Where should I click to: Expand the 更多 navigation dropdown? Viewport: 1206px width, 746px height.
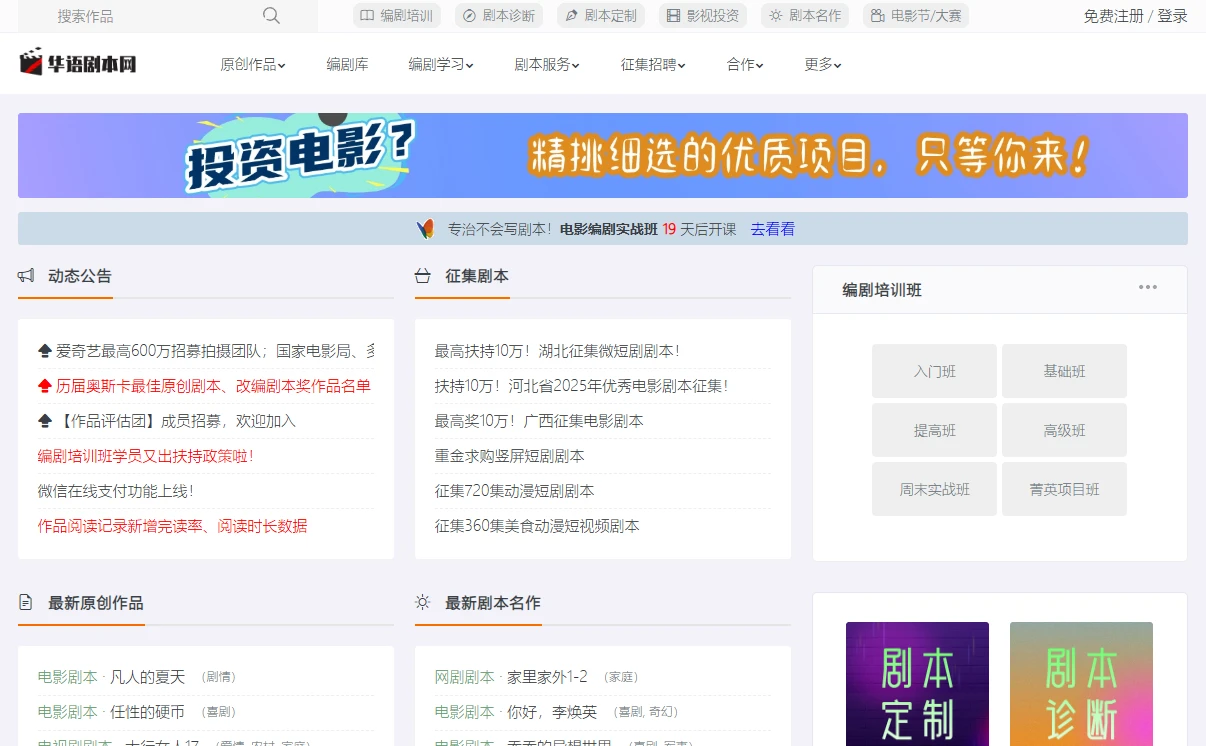pyautogui.click(x=822, y=62)
